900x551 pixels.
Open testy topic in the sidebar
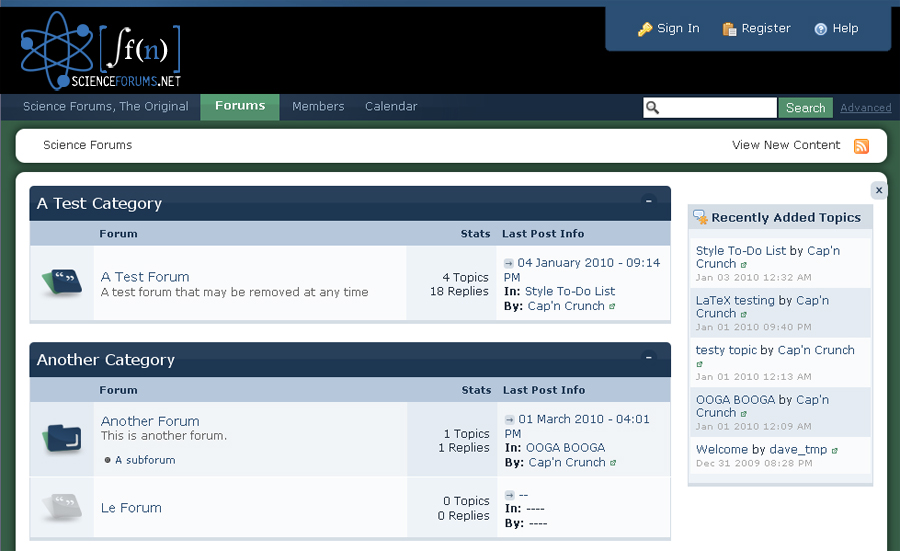click(x=726, y=350)
